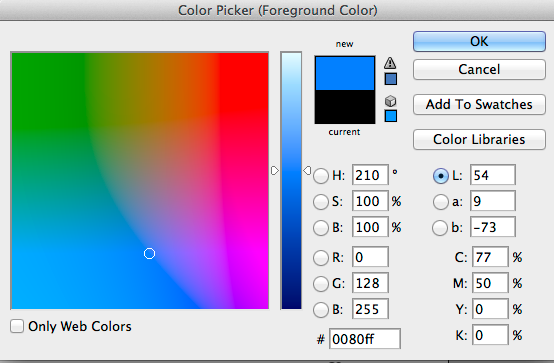Click the circular marker in the color field
Image resolution: width=554 pixels, height=363 pixels.
pos(149,253)
